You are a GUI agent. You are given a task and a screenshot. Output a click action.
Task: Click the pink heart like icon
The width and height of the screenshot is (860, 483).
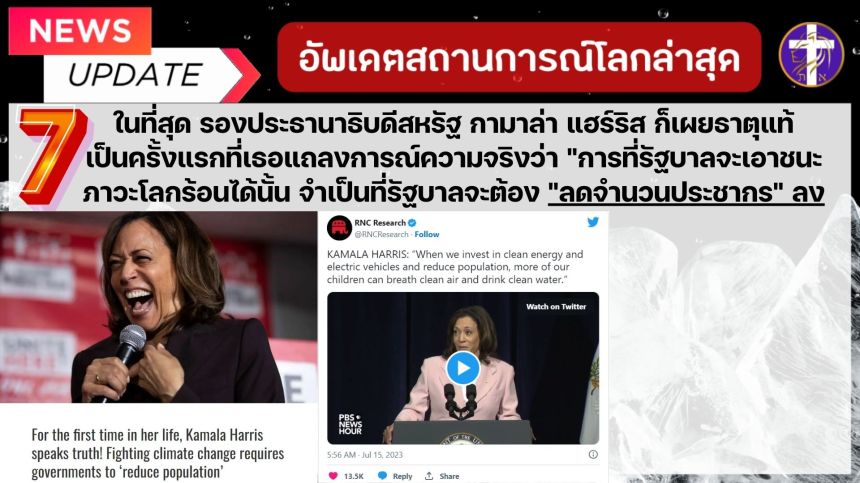click(333, 475)
